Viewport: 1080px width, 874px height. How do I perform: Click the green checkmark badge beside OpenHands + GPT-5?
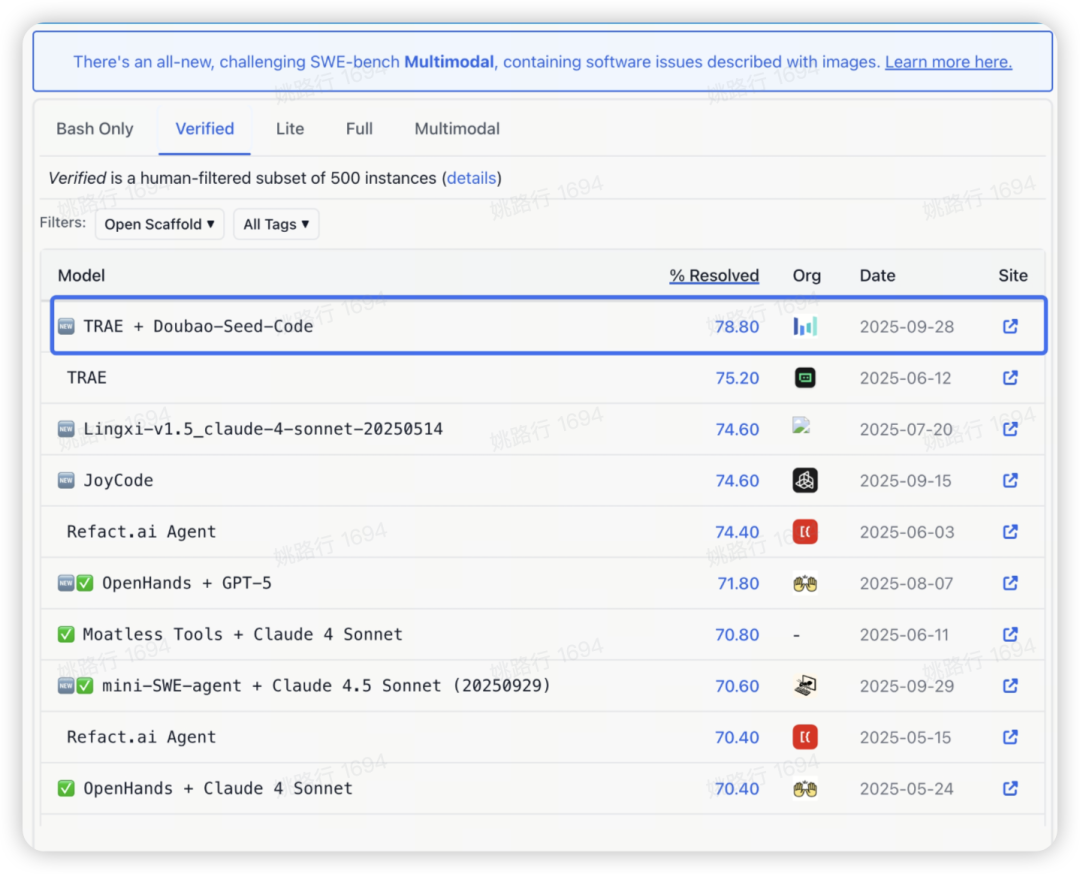click(x=85, y=583)
